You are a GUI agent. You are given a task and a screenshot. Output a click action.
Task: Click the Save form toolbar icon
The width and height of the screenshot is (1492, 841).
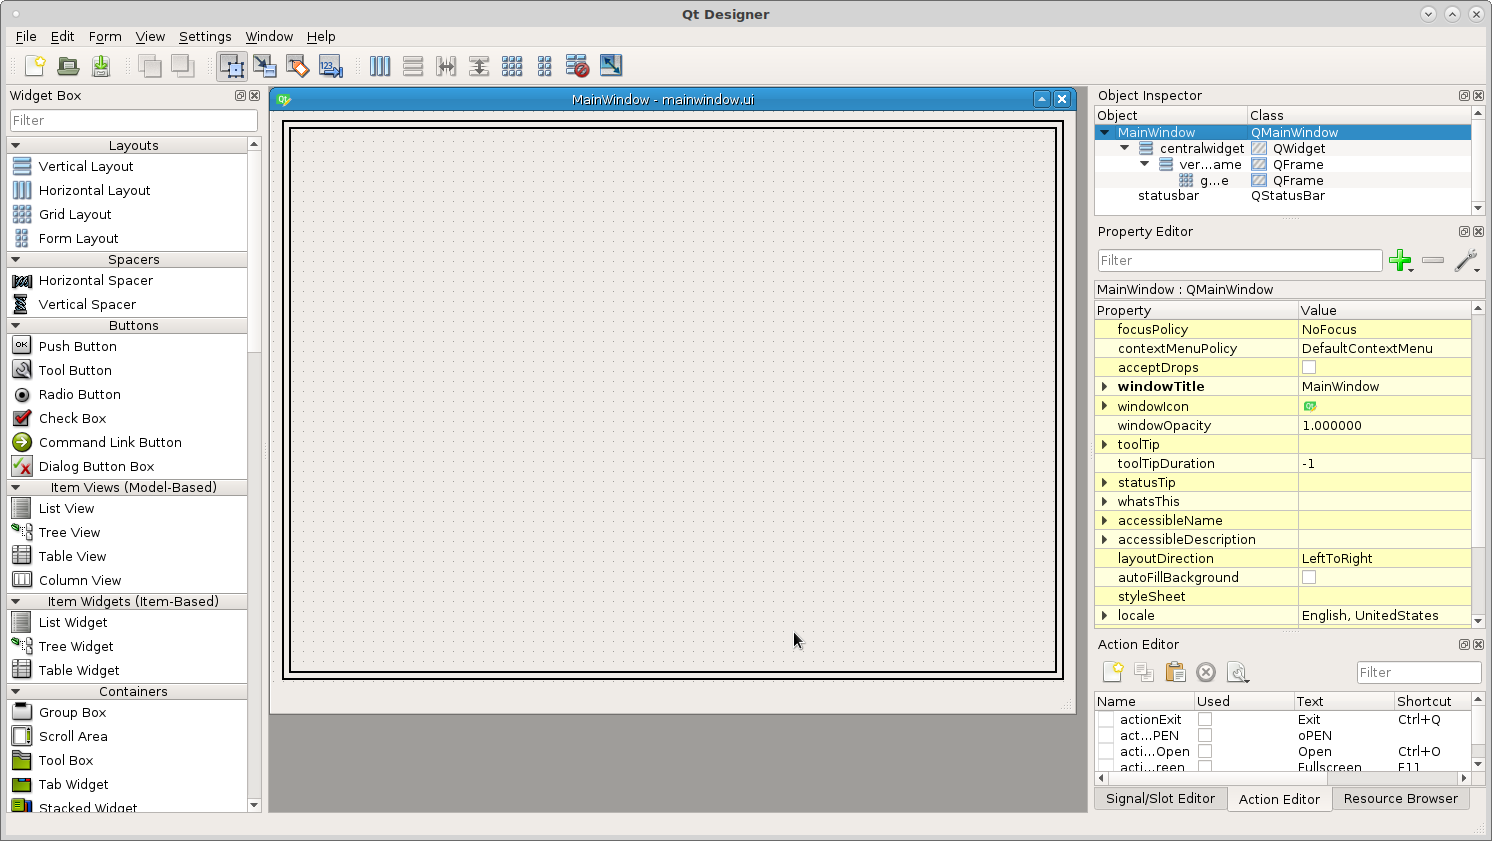101,66
